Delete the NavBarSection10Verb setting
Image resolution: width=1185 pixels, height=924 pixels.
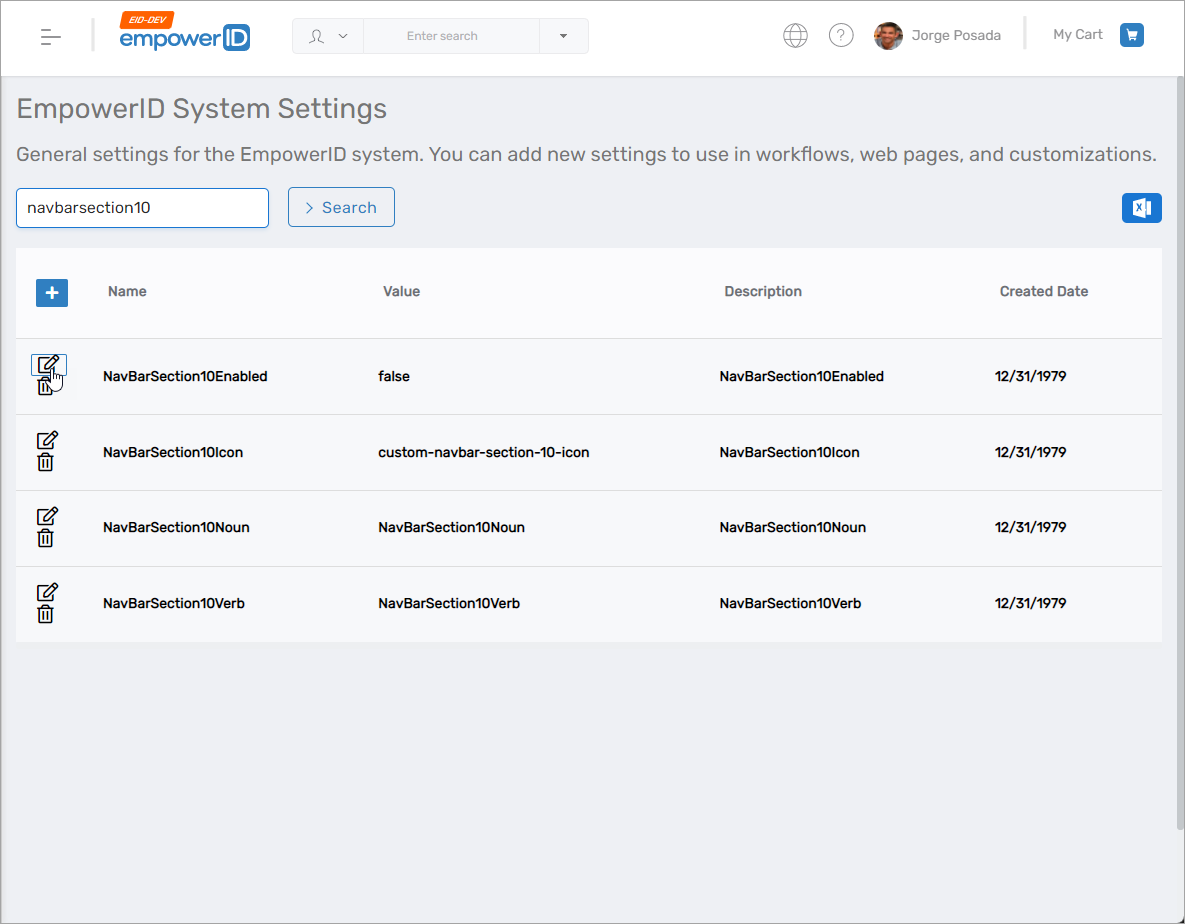46,614
